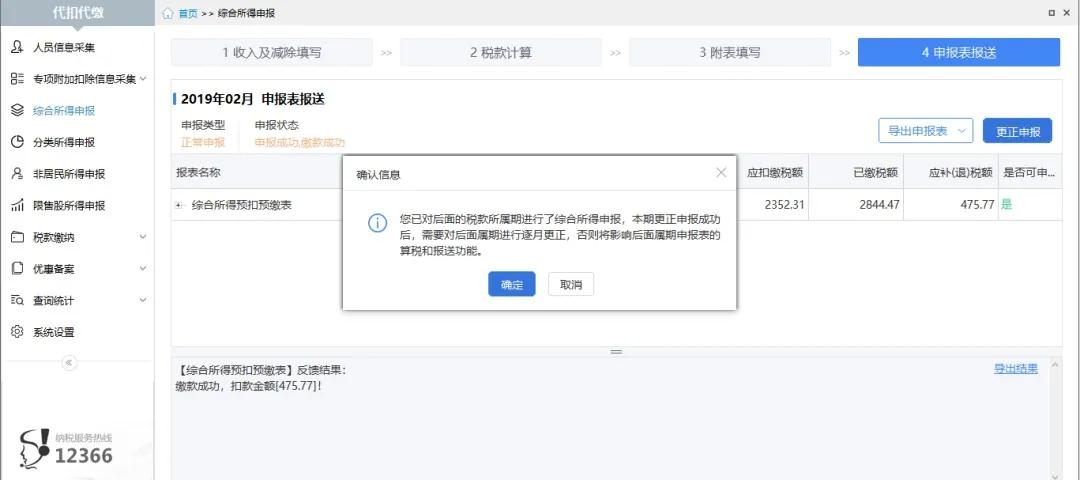Click the 首页 breadcrumb link
The height and width of the screenshot is (480, 1080).
(187, 13)
